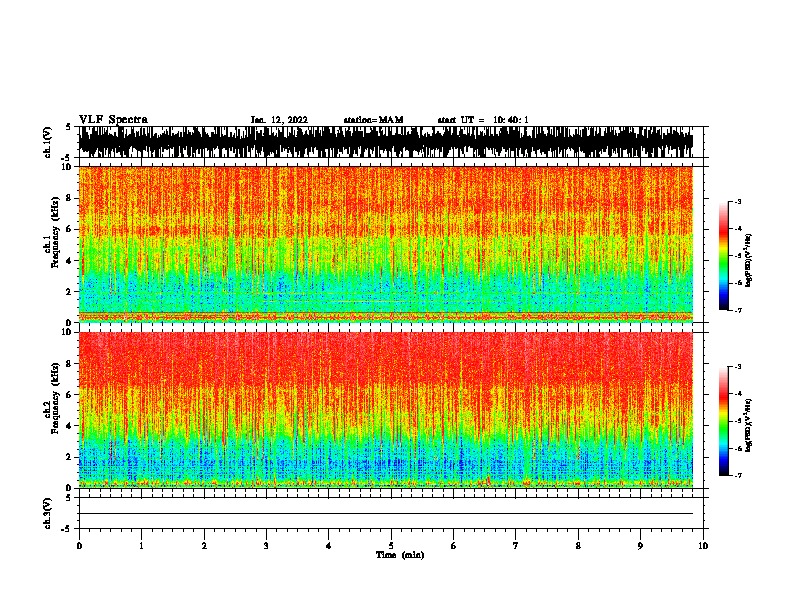Image resolution: width=792 pixels, height=612 pixels.
Task: Click time axis tick label "4"
Action: coord(329,546)
